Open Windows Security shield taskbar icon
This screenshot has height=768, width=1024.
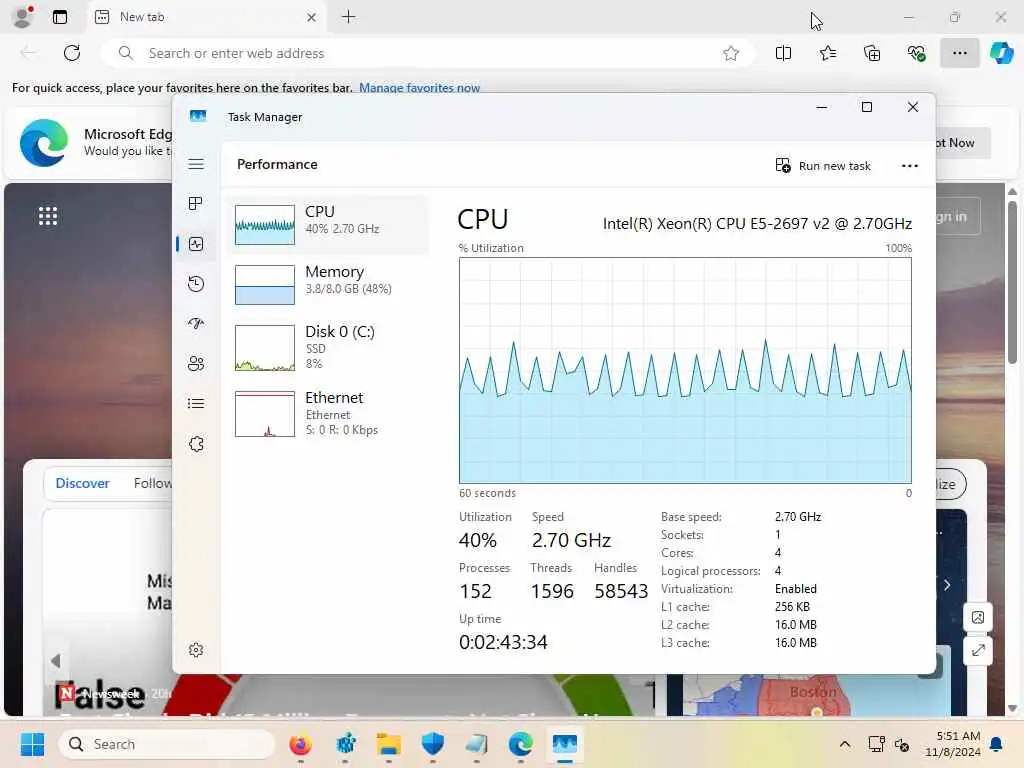tap(432, 744)
